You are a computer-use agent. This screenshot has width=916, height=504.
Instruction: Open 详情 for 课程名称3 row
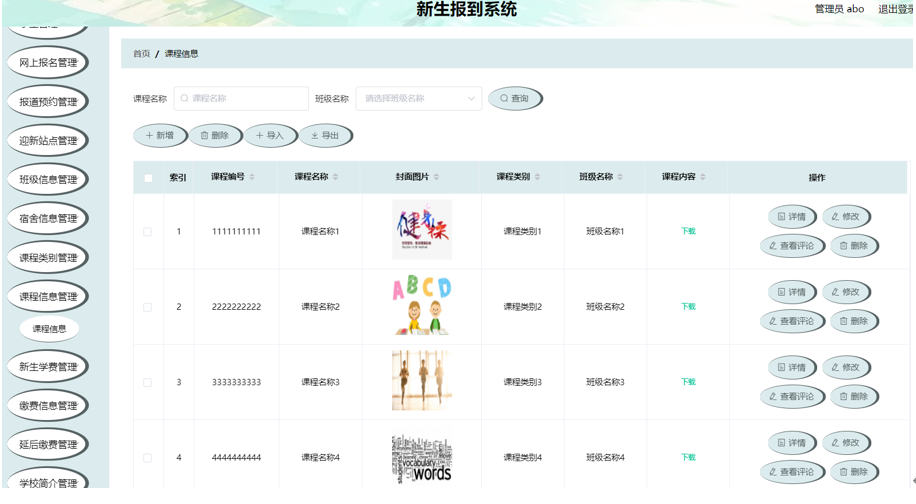(x=792, y=367)
